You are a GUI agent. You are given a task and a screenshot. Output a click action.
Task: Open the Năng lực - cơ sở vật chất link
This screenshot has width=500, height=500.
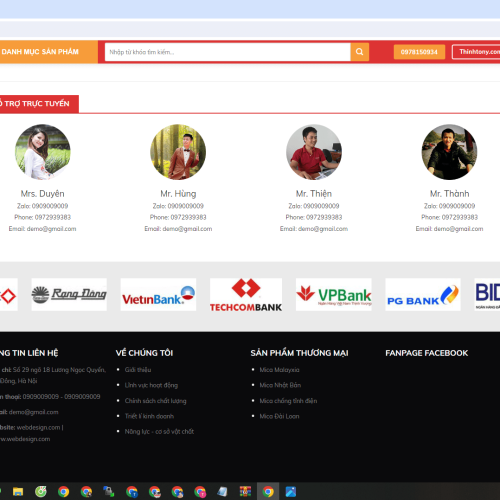(159, 431)
